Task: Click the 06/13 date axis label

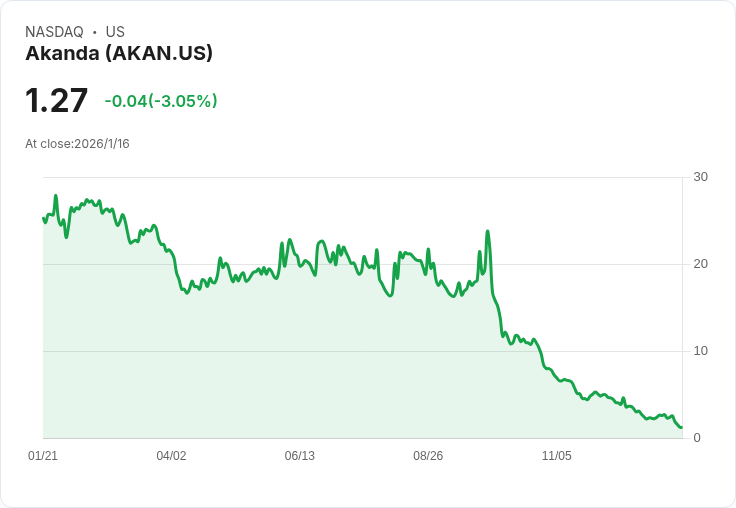Action: 299,456
